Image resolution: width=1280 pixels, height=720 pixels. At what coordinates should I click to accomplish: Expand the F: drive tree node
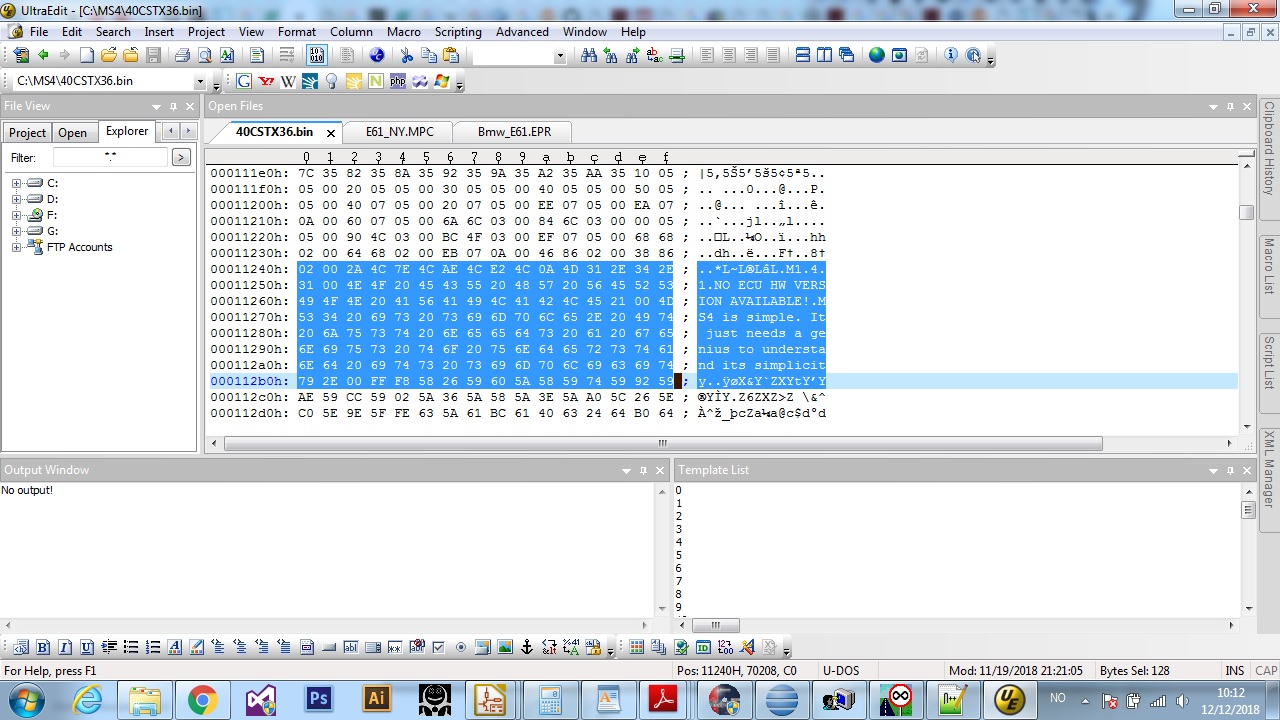click(x=17, y=215)
